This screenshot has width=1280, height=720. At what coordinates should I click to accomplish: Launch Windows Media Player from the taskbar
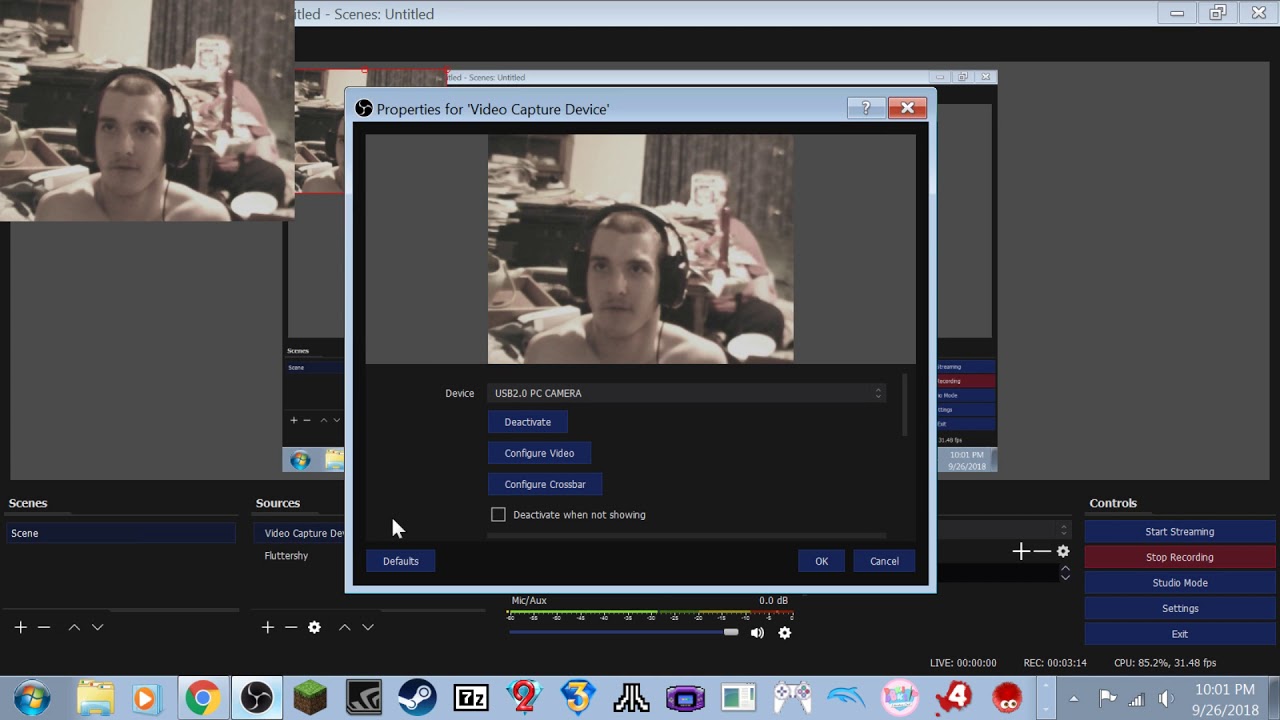click(x=146, y=697)
